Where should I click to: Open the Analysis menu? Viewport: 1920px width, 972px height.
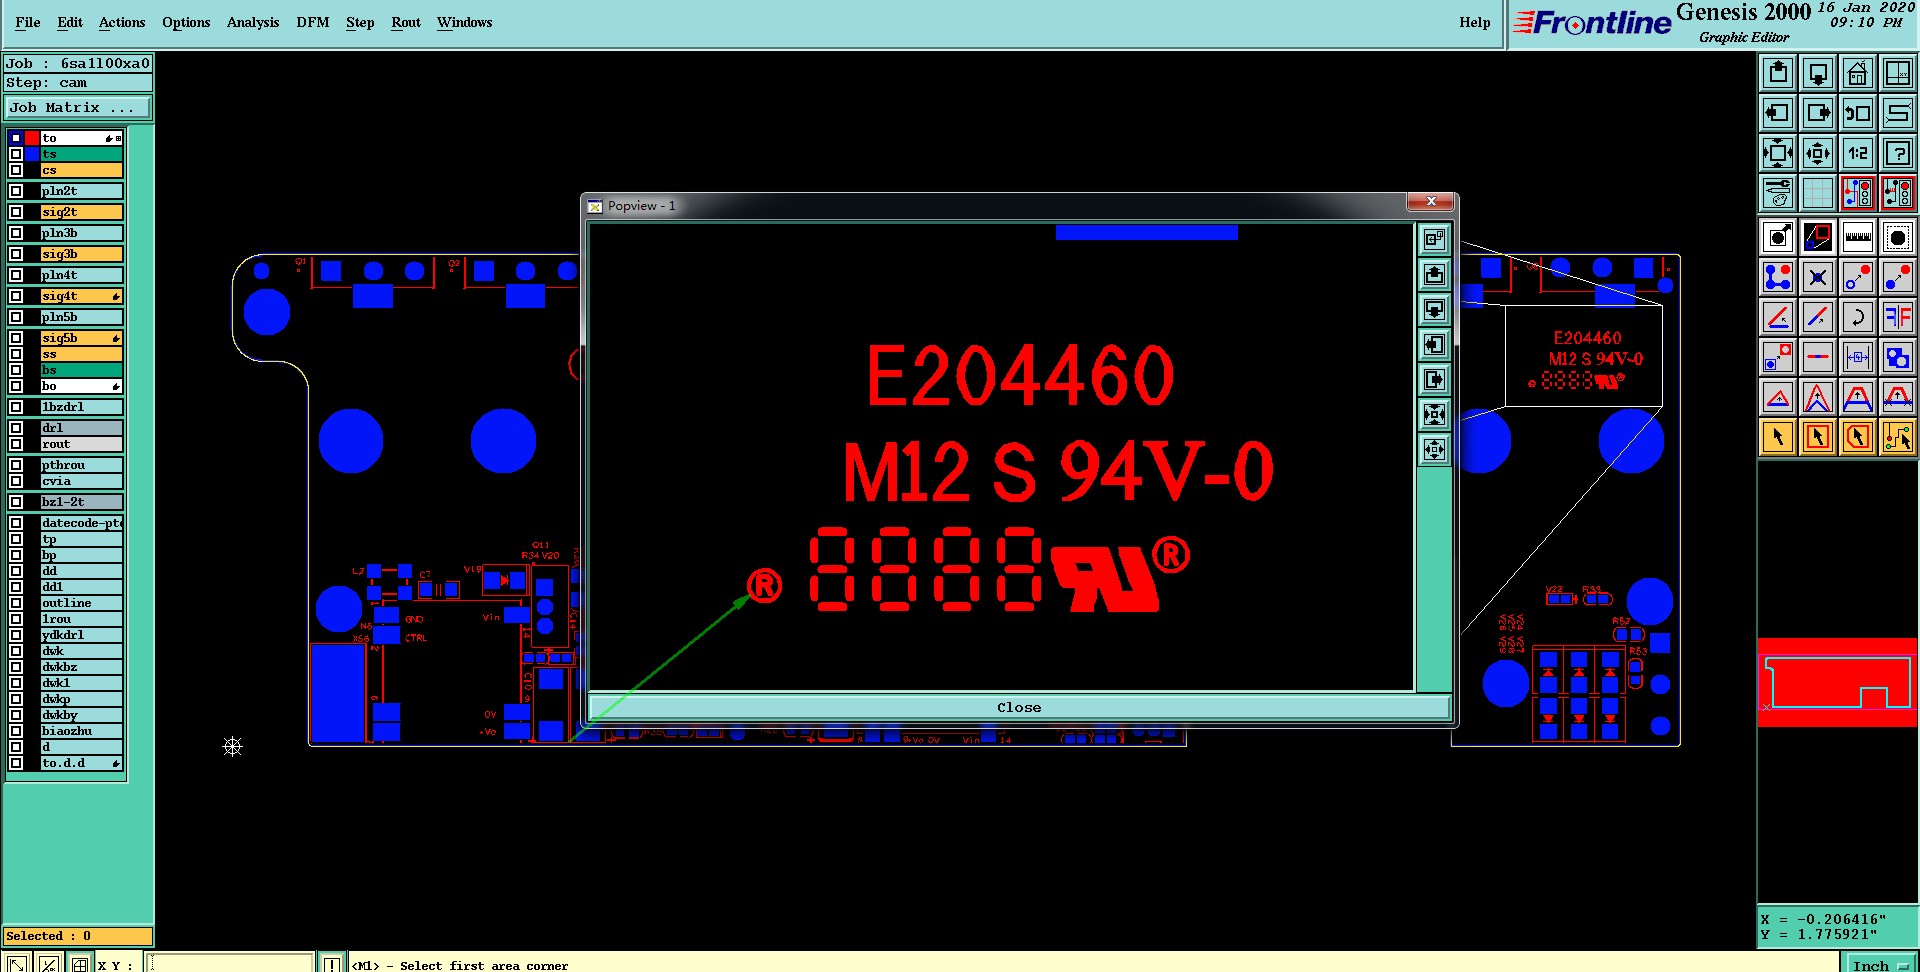click(x=253, y=22)
